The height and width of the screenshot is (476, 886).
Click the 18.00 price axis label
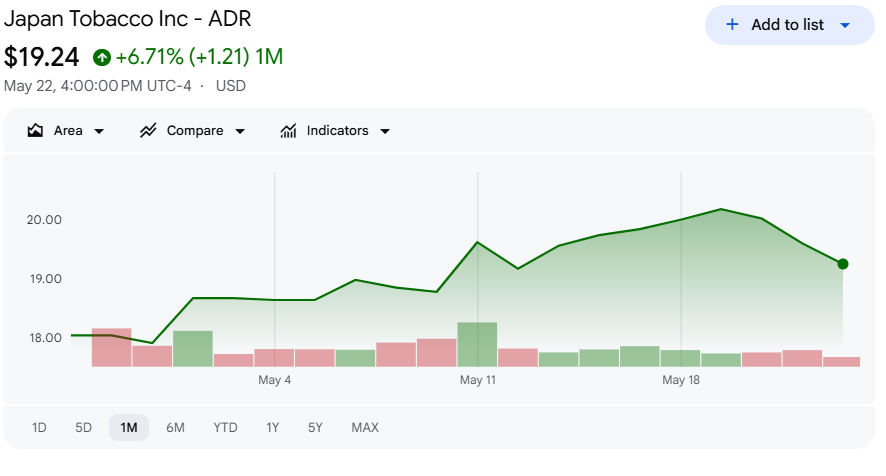[x=45, y=338]
